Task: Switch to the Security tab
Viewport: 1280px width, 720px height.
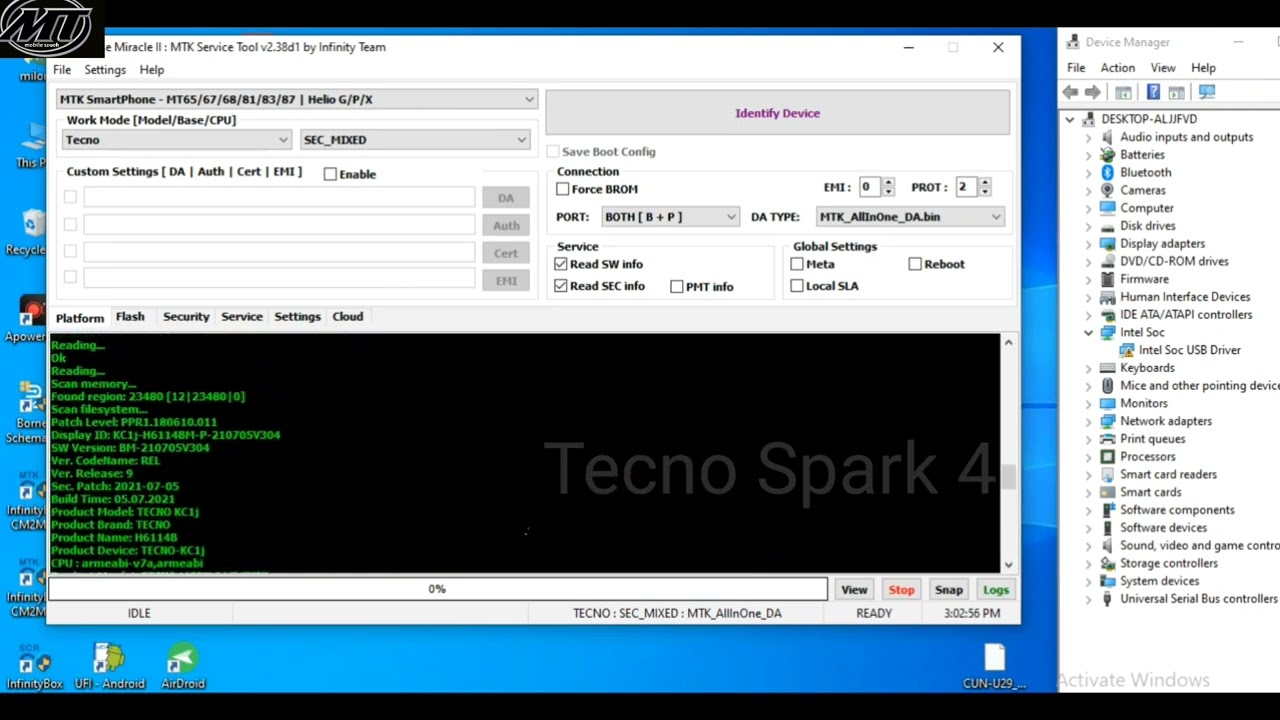Action: pyautogui.click(x=186, y=317)
